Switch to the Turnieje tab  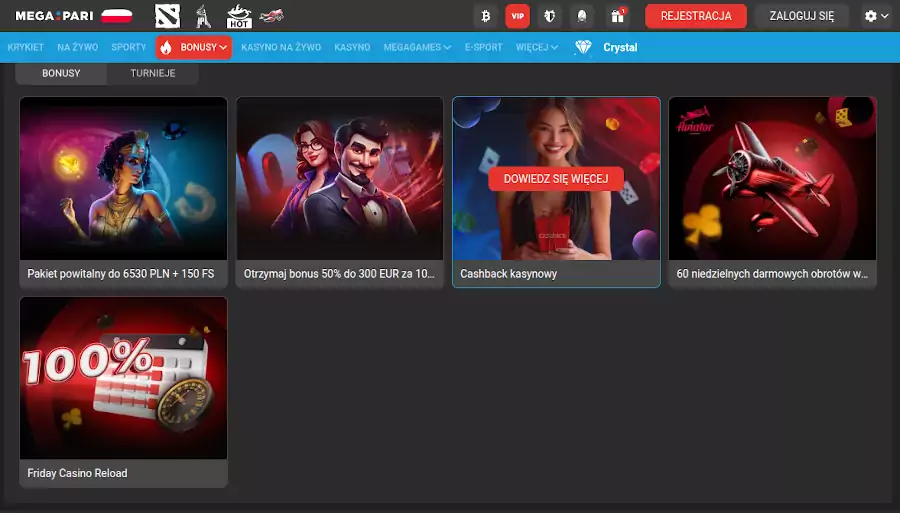(x=153, y=73)
